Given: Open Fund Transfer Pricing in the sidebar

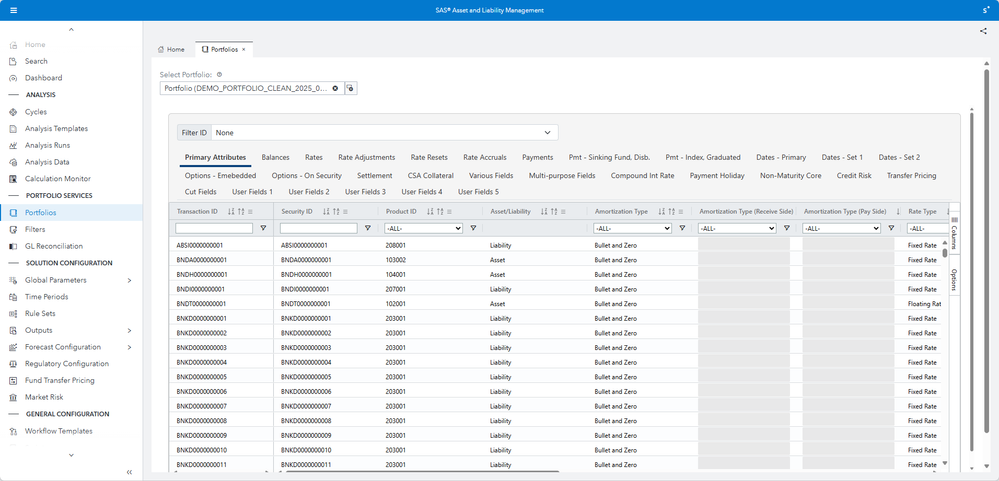Looking at the screenshot, I should [x=59, y=380].
